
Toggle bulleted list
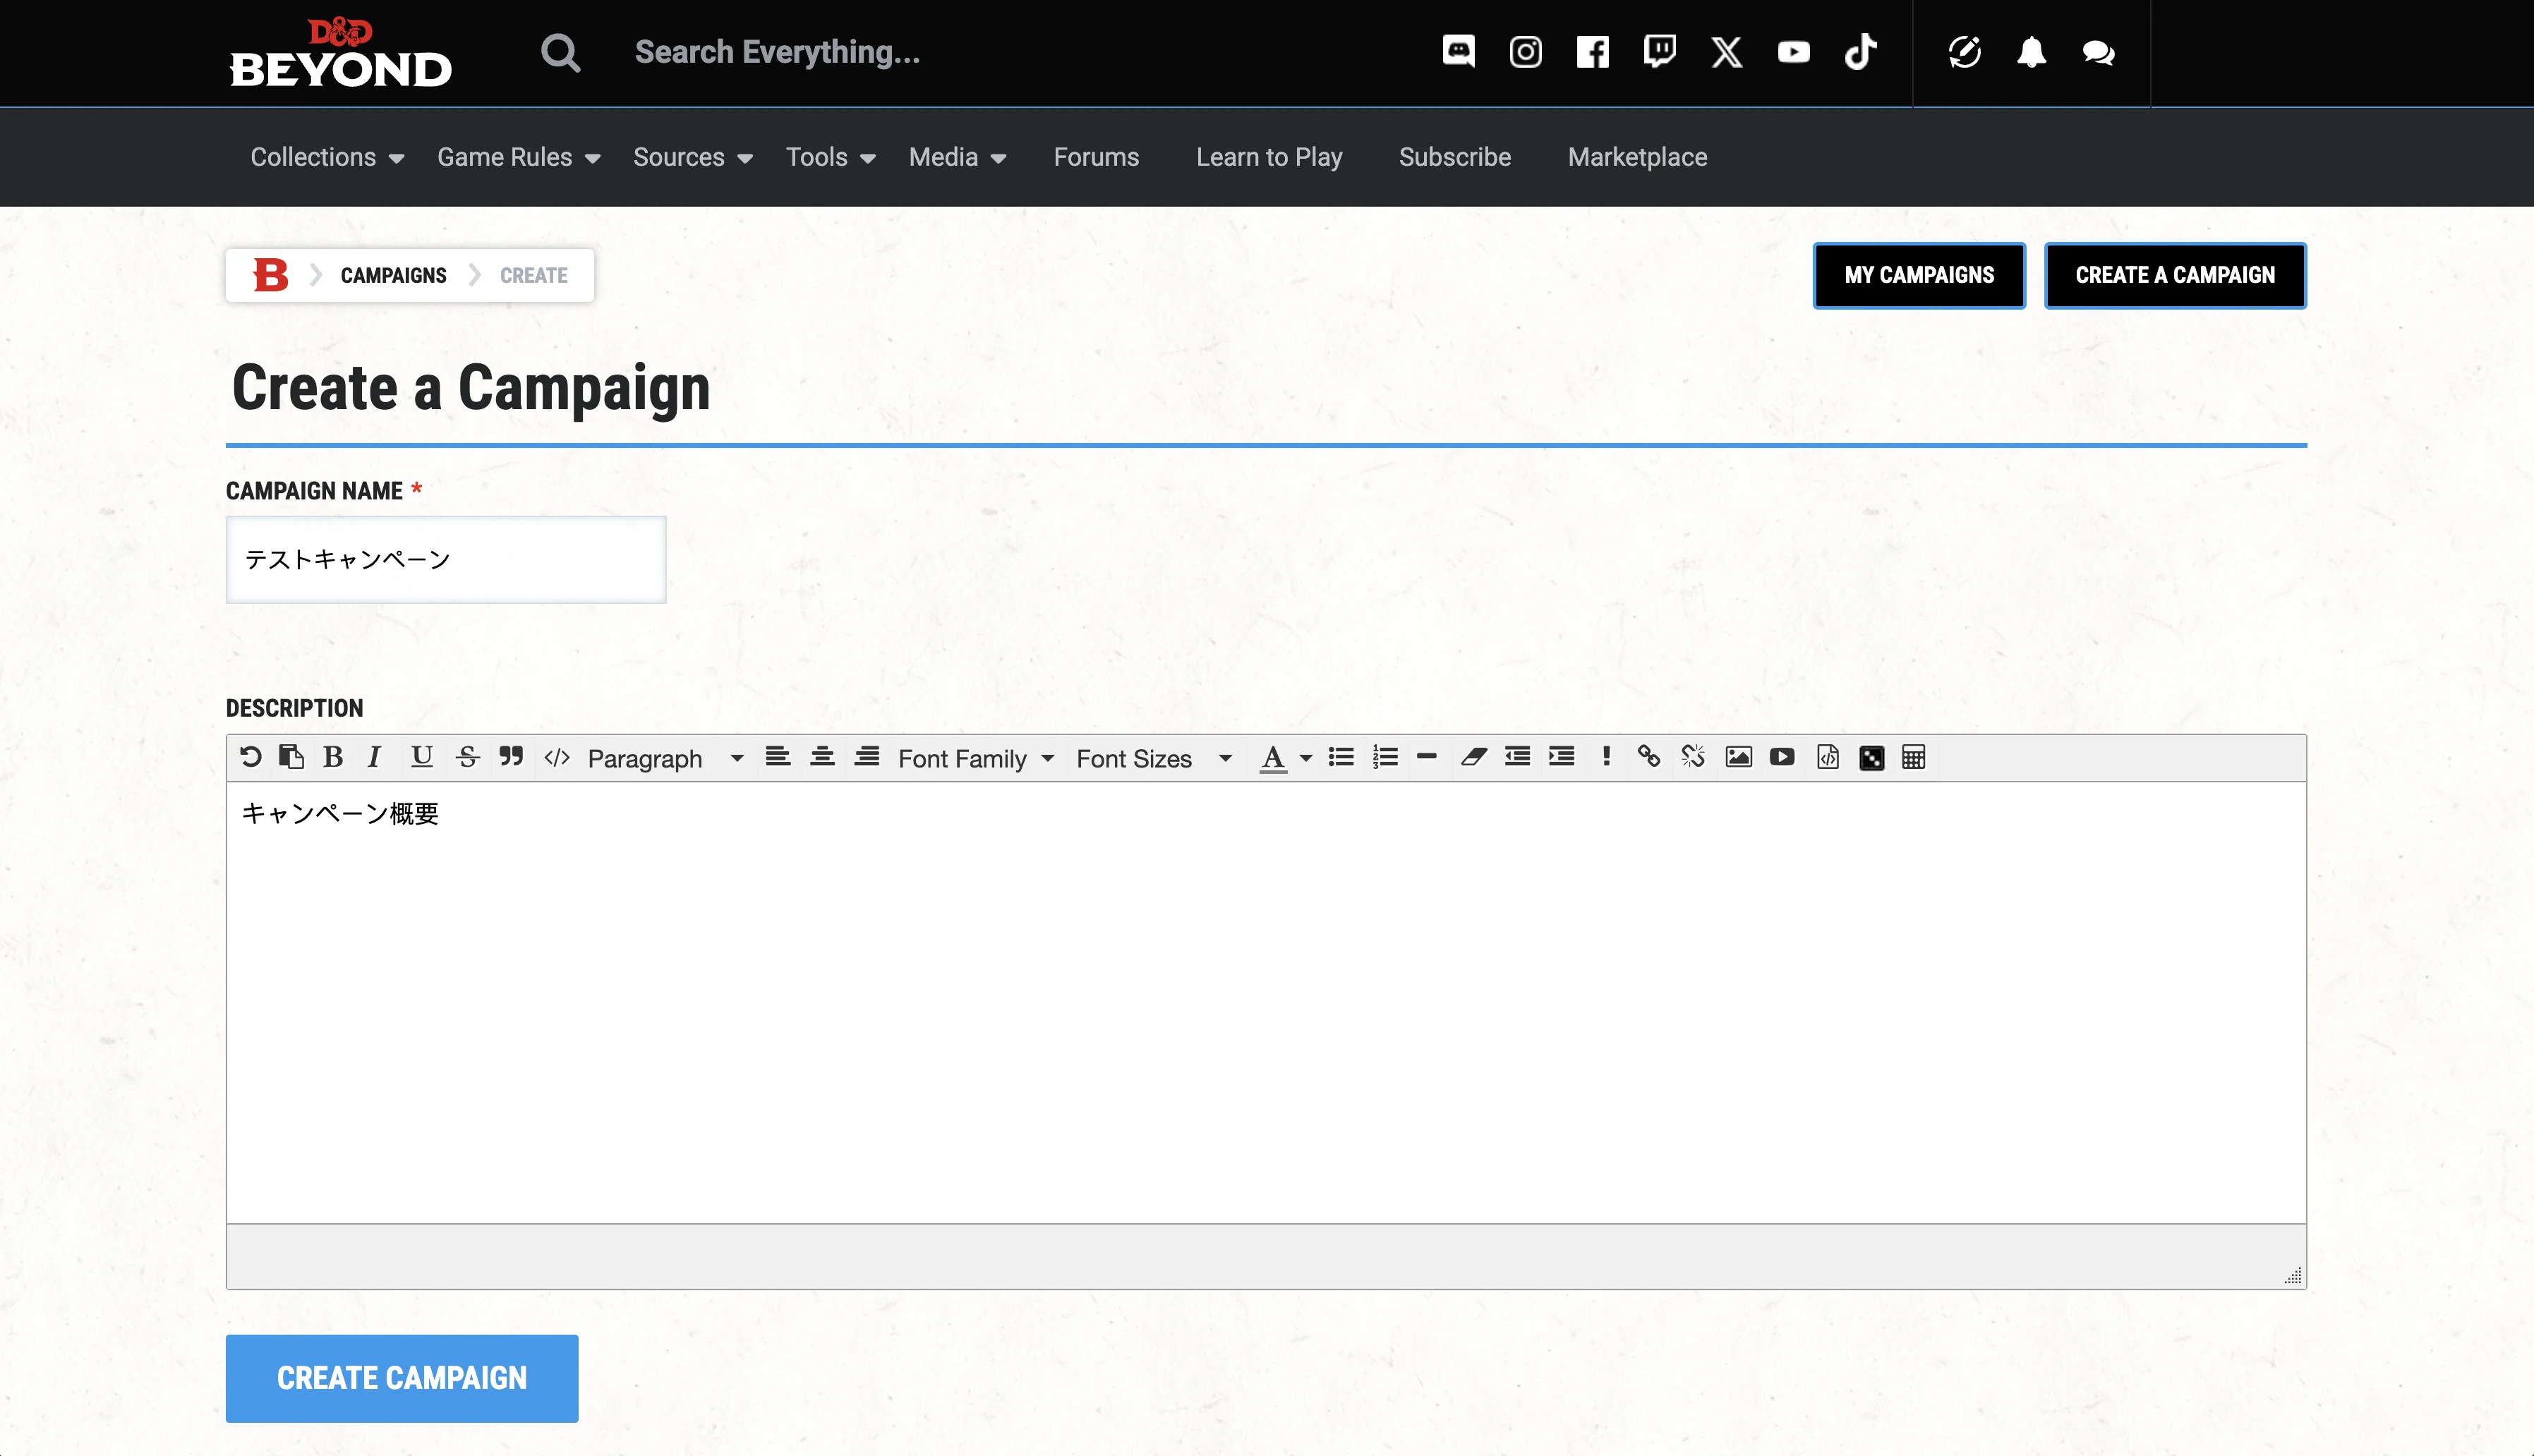click(x=1341, y=757)
